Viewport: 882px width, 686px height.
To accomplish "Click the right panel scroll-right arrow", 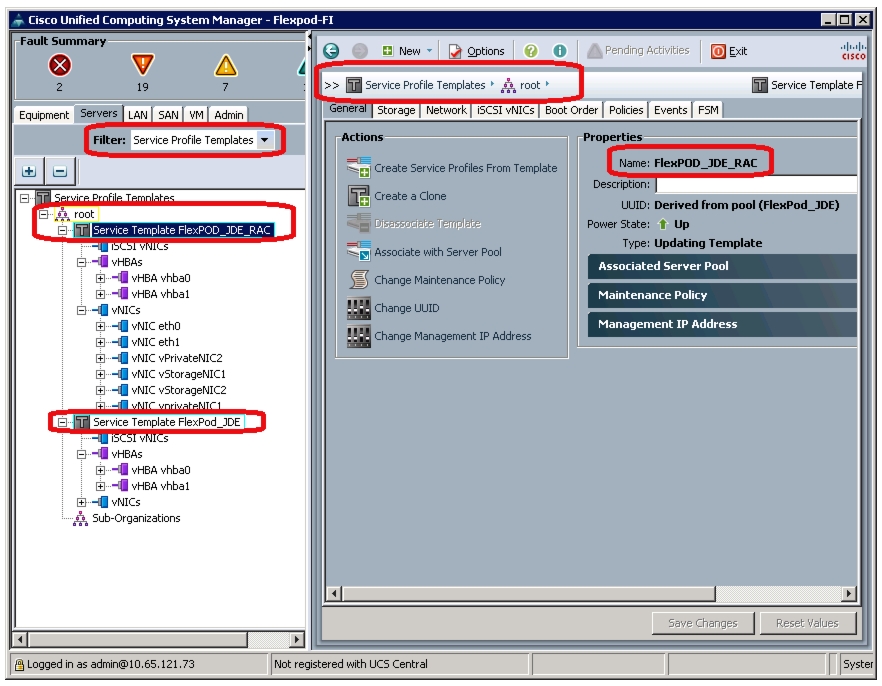I will click(849, 593).
